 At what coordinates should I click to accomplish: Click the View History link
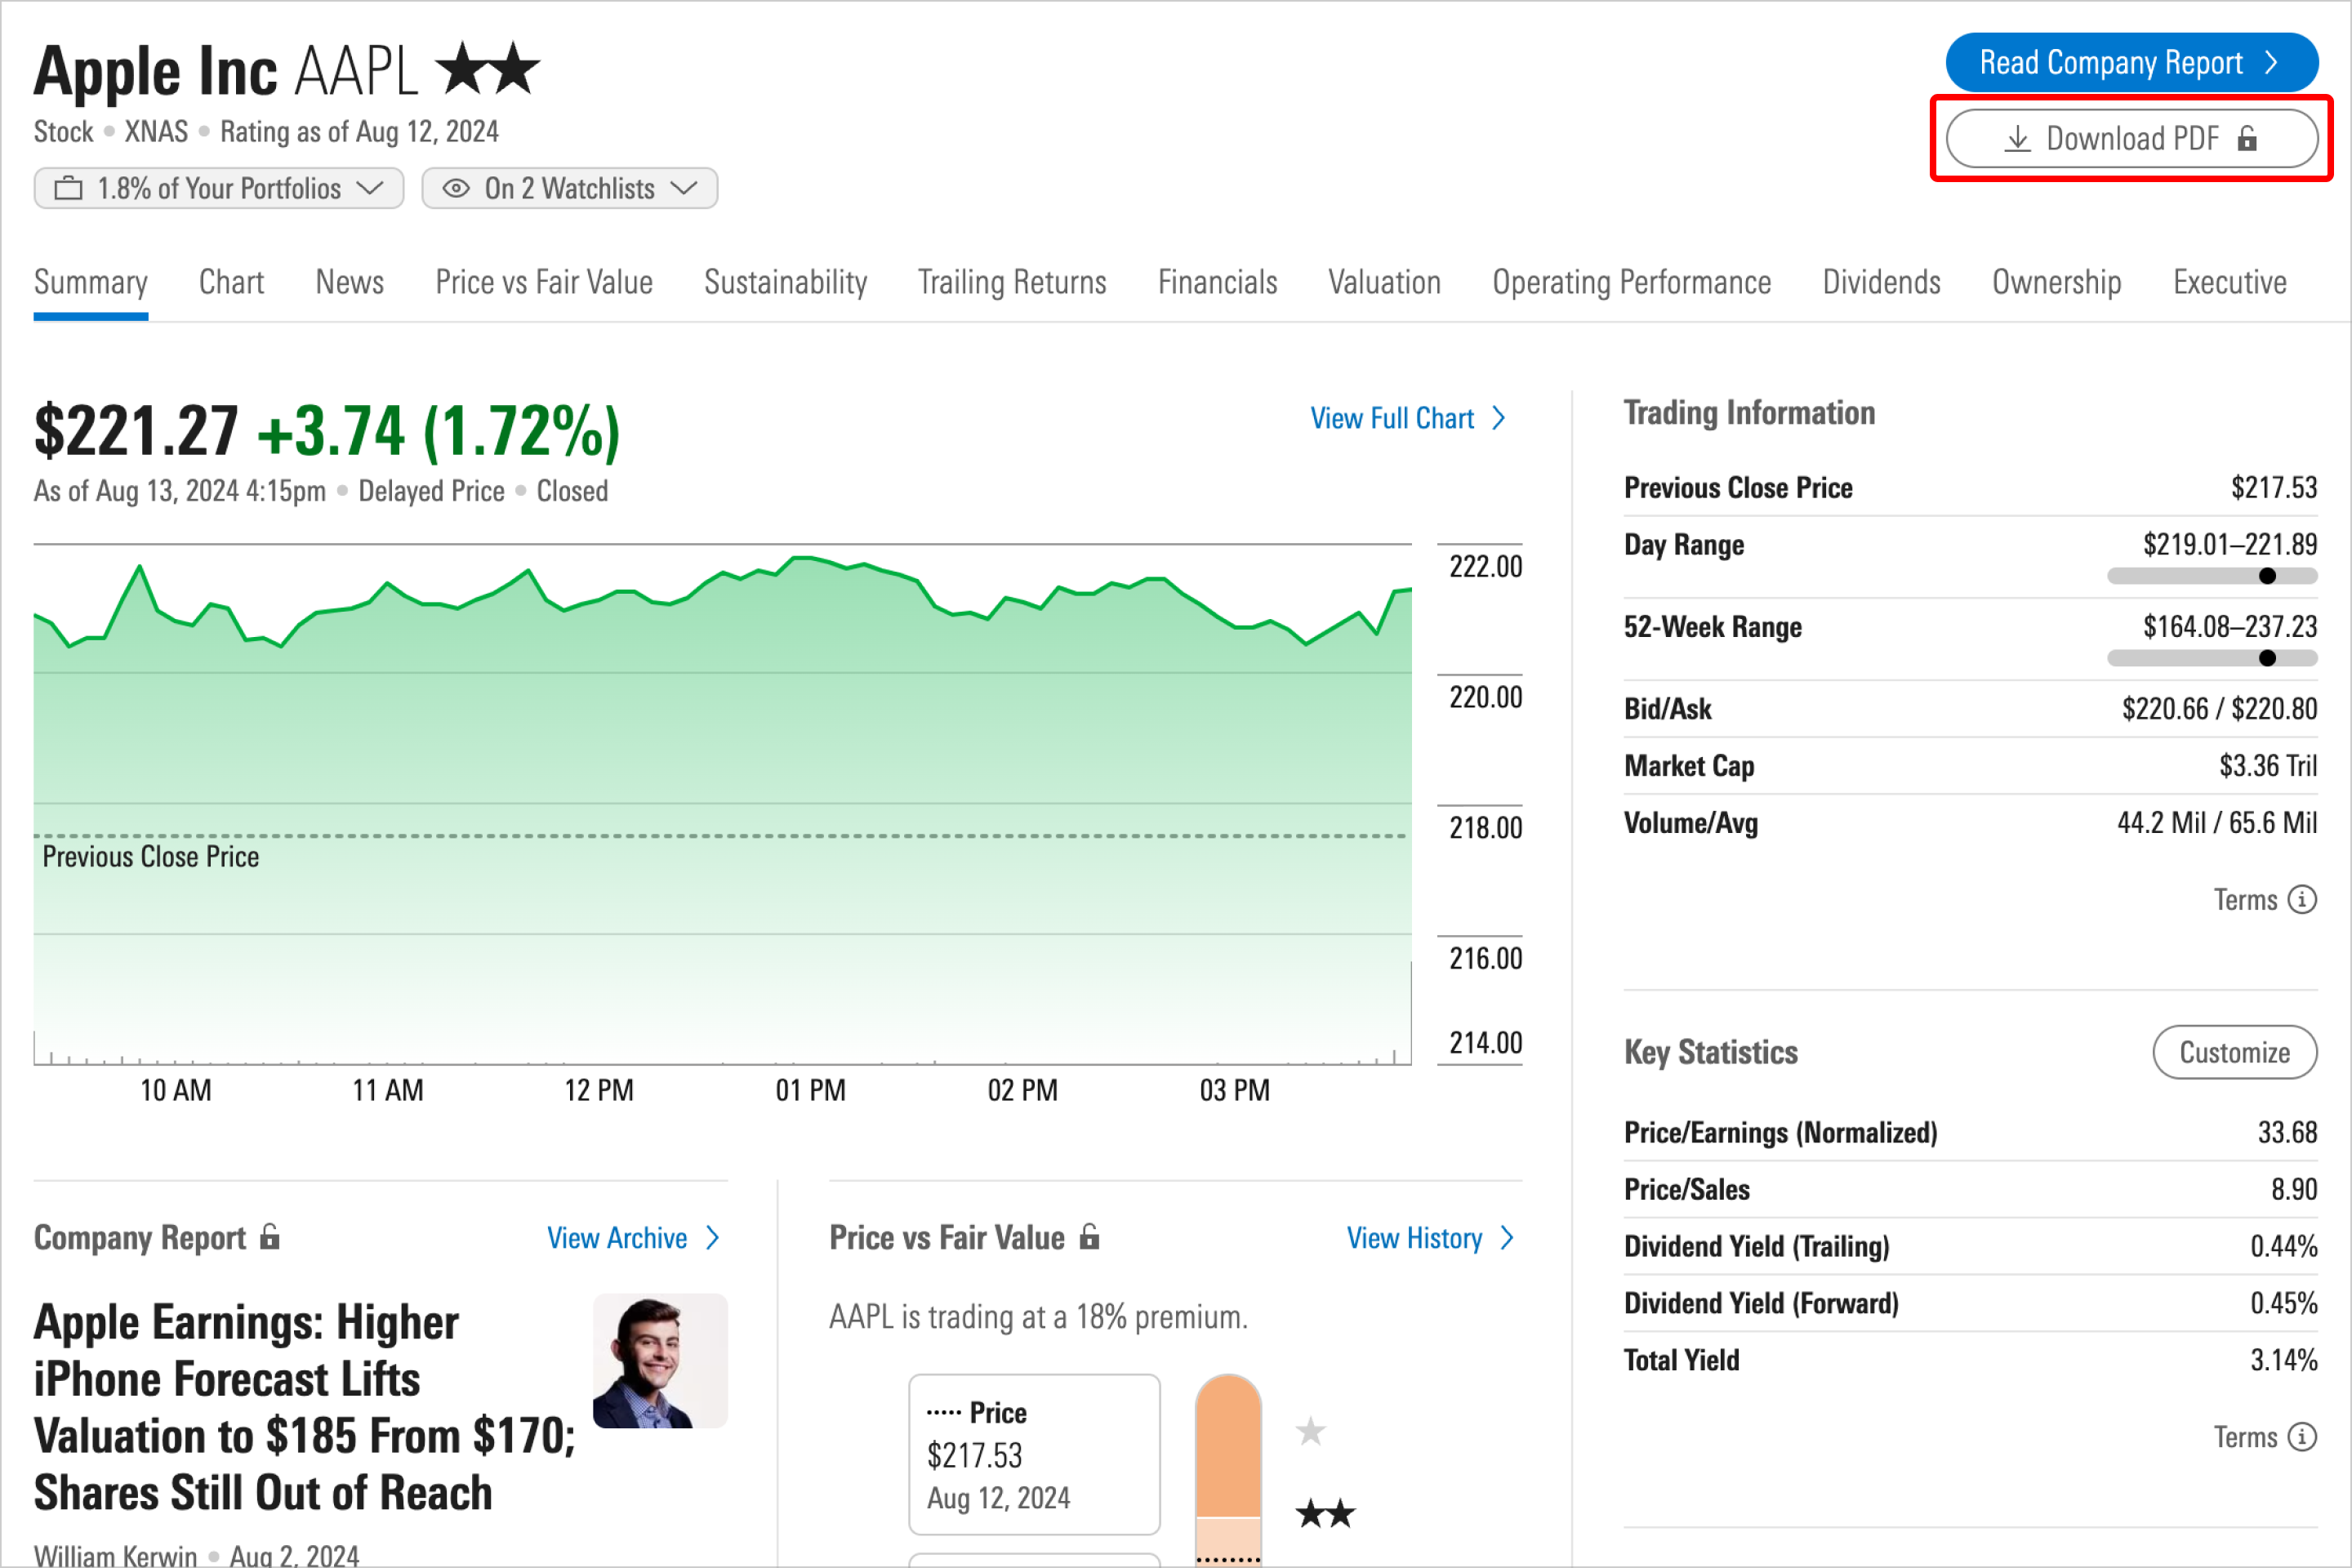(x=1430, y=1238)
